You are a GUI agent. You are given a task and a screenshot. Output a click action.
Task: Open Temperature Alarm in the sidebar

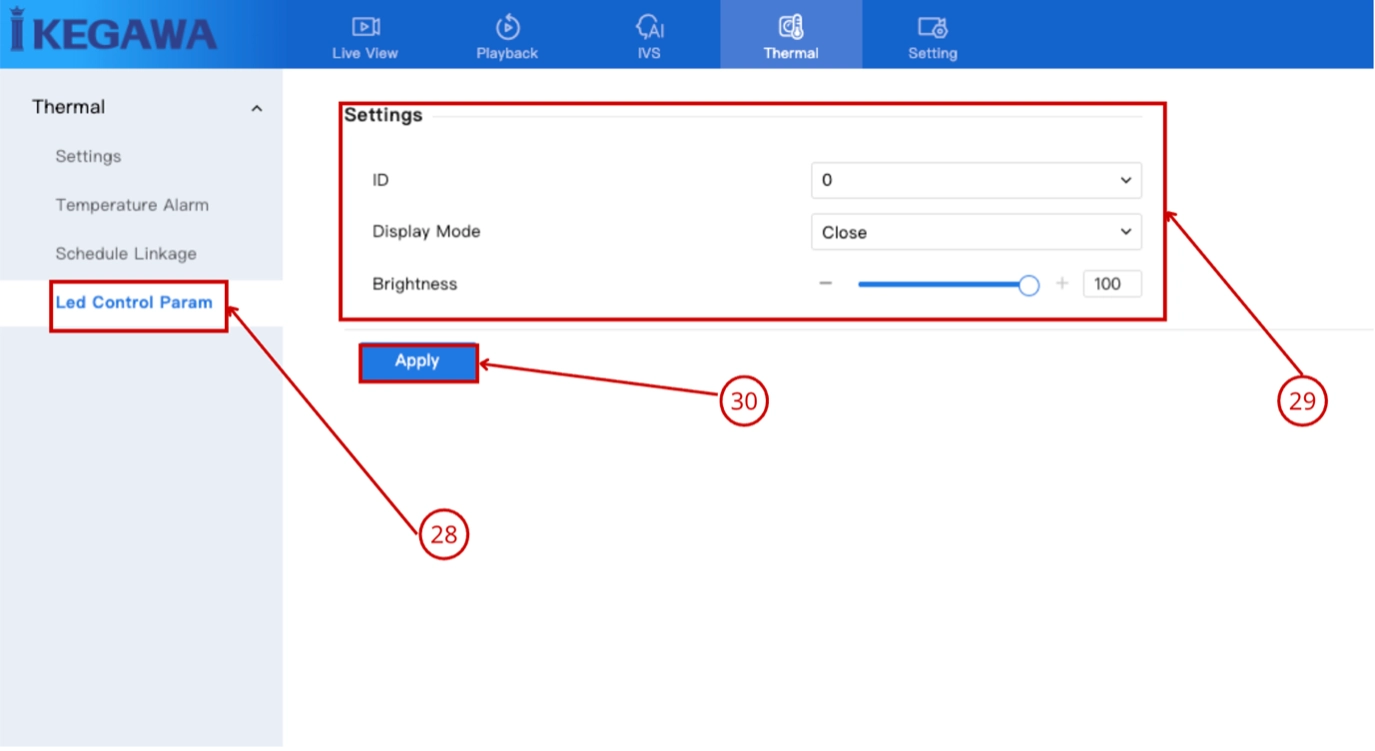[x=132, y=205]
